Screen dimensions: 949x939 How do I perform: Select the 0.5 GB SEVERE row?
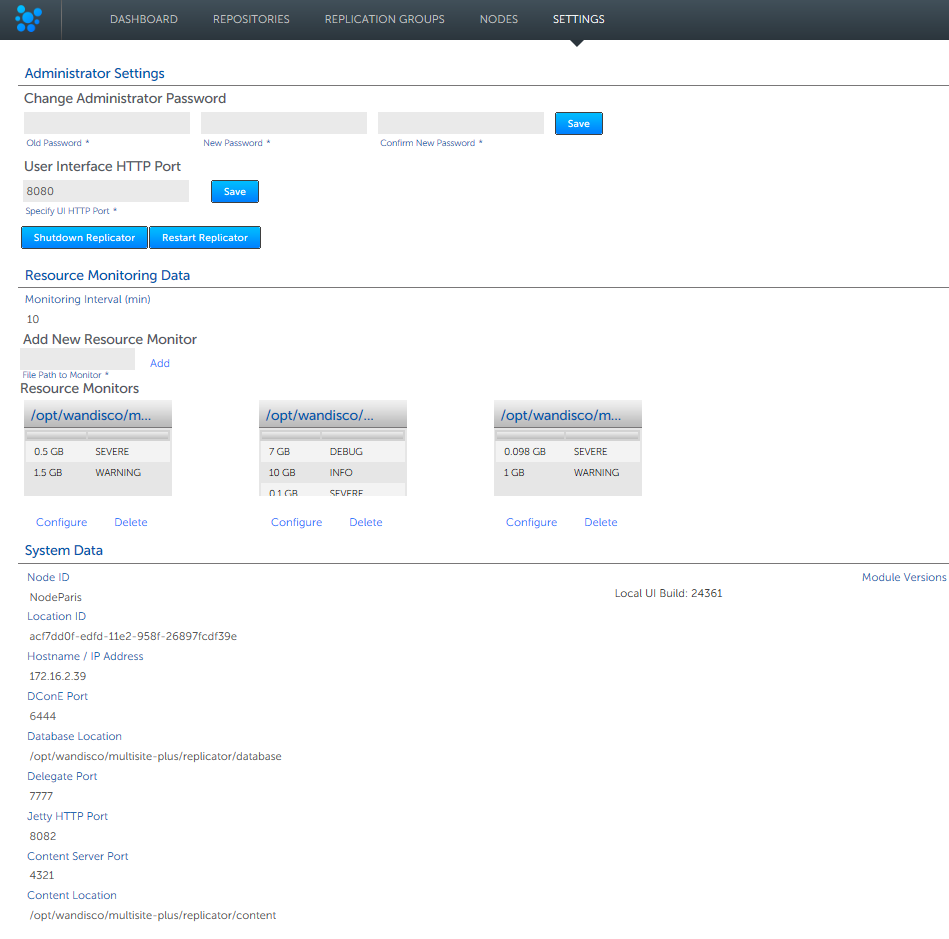(97, 452)
